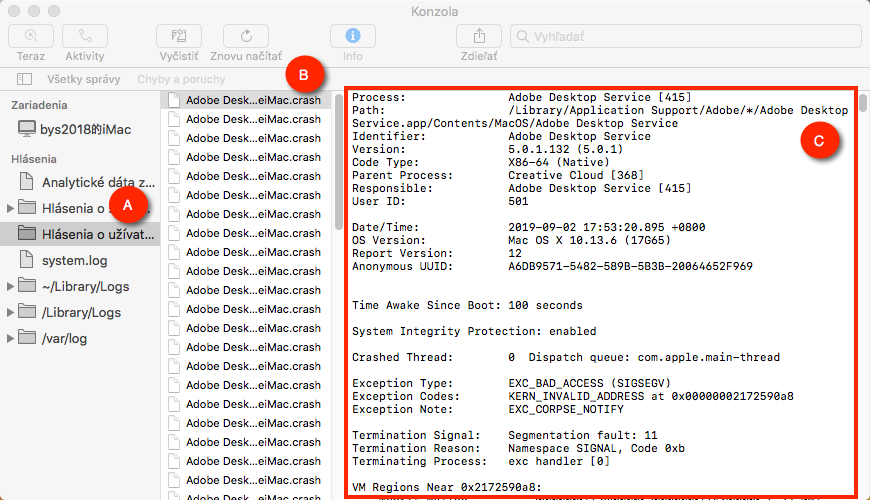Toggle sidebar visibility icon in filter bar
Image resolution: width=870 pixels, height=500 pixels.
tap(24, 79)
